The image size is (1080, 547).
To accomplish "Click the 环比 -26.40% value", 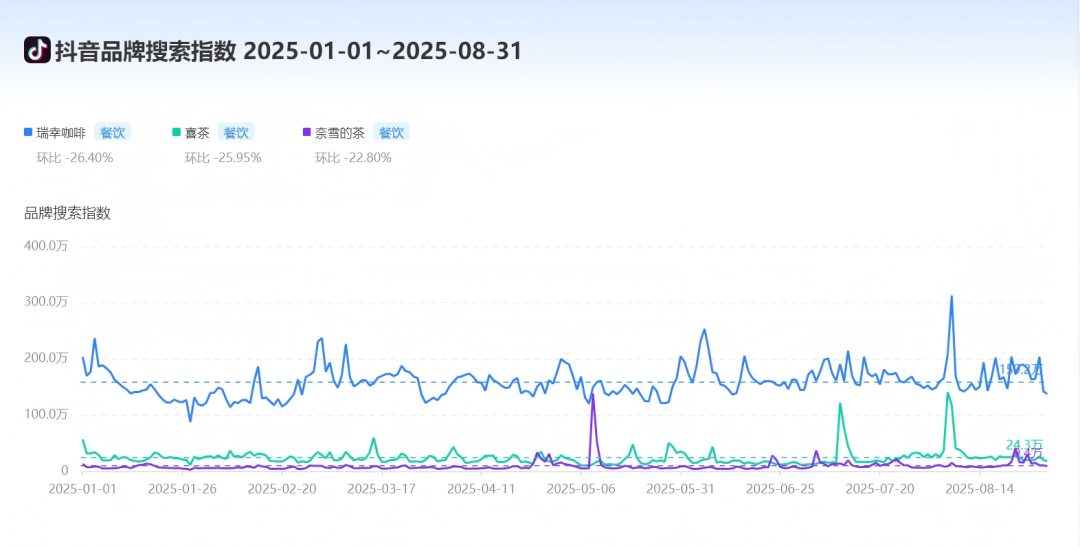I will click(x=74, y=158).
